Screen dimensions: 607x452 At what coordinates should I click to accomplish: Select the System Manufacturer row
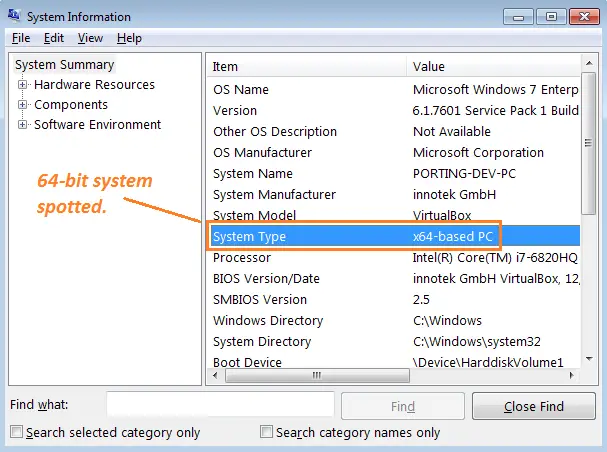pyautogui.click(x=393, y=194)
